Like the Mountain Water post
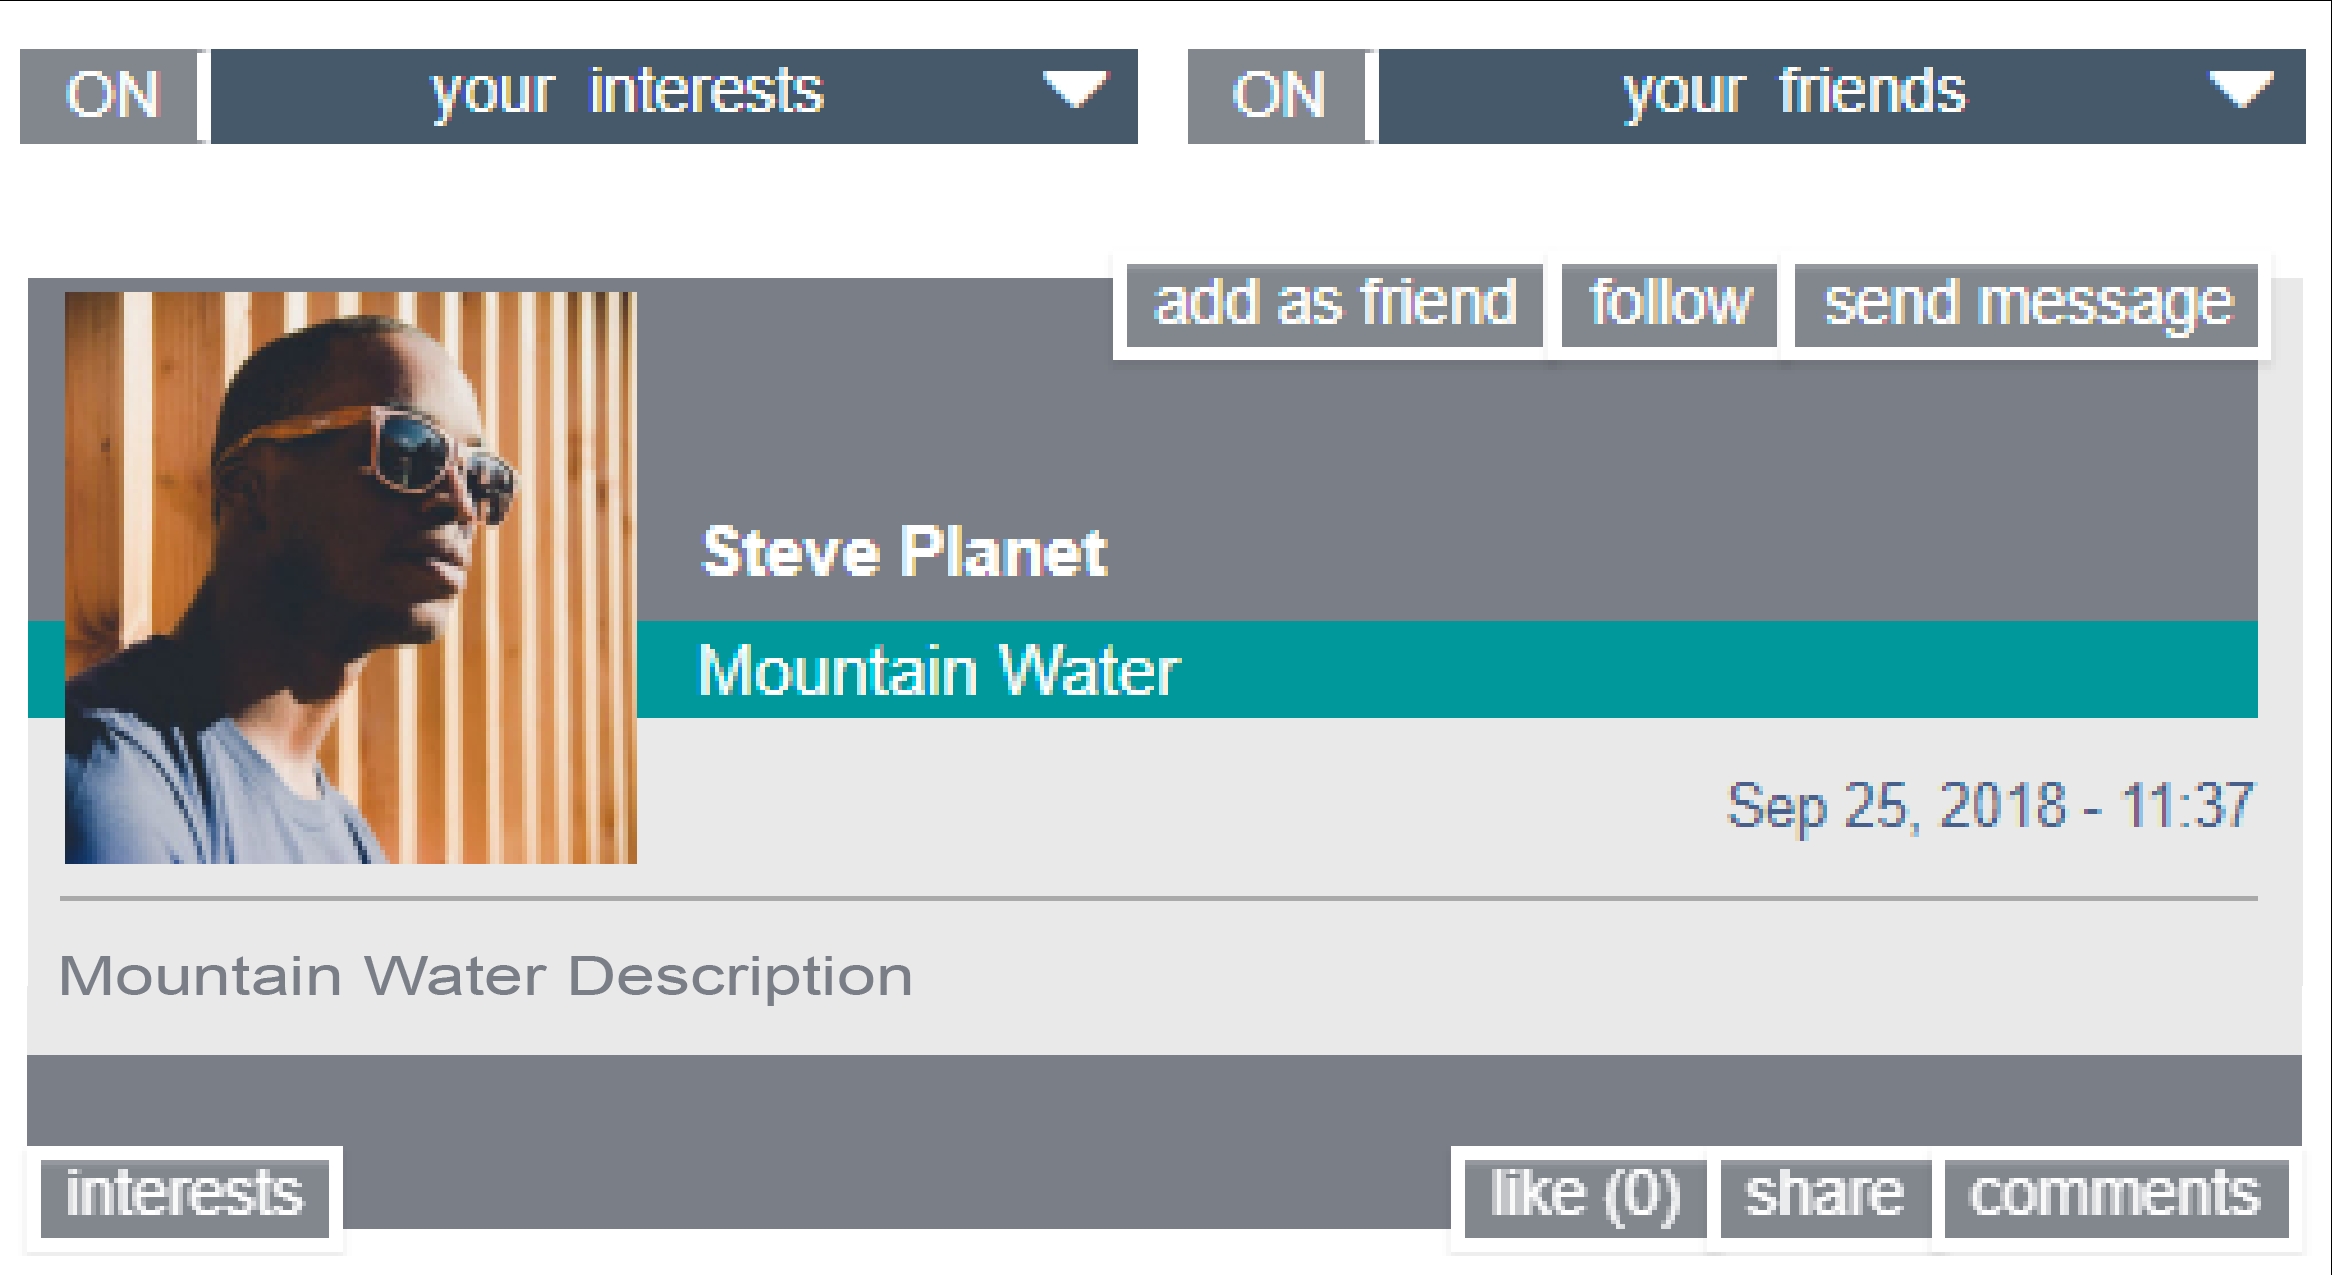The height and width of the screenshot is (1275, 2332). pos(1585,1196)
